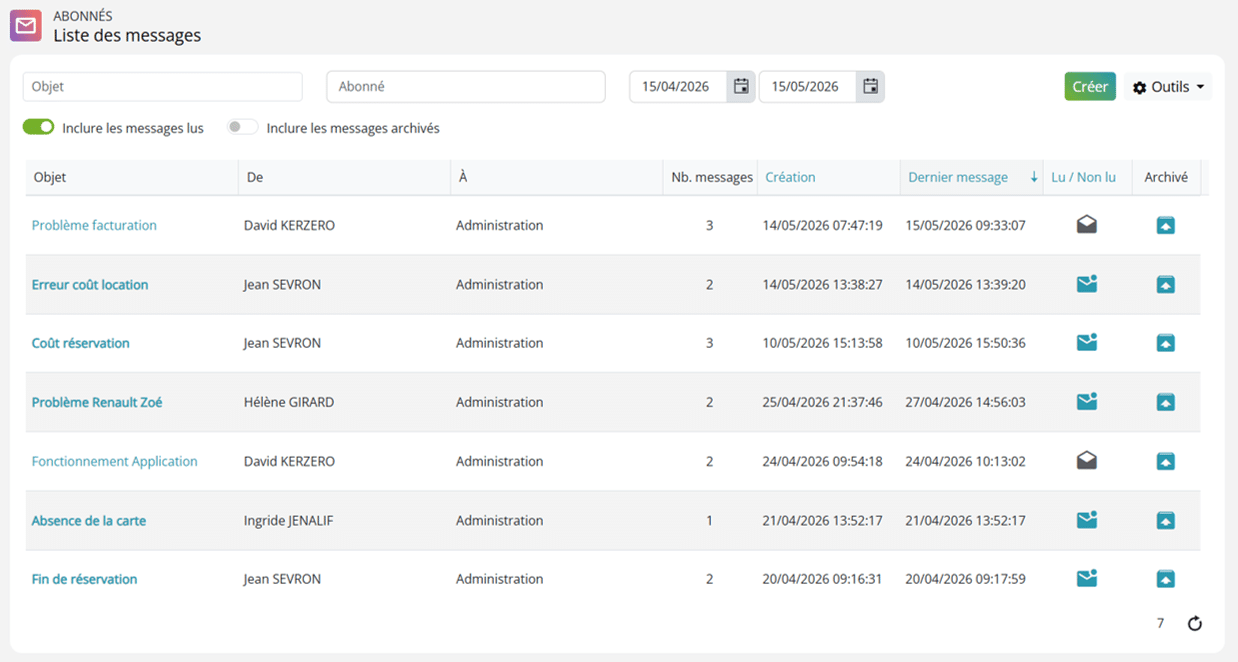Archive the Problème Renault Zoé message
This screenshot has width=1238, height=662.
click(1165, 402)
